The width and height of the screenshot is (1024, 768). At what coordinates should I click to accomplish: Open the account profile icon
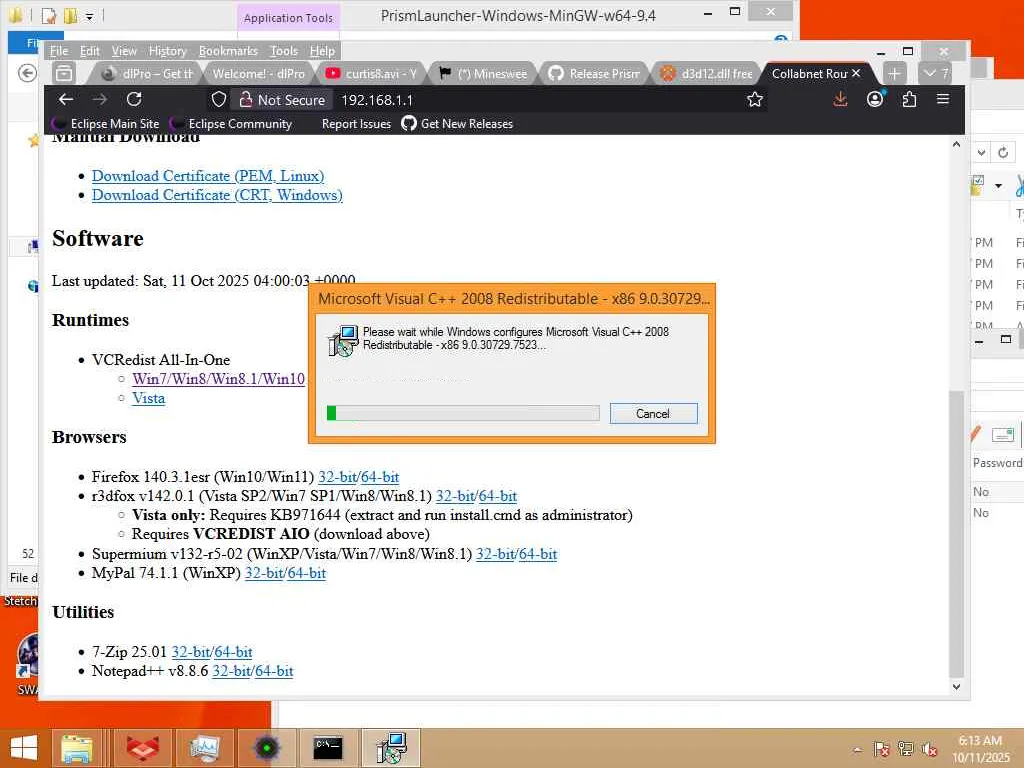pos(874,99)
